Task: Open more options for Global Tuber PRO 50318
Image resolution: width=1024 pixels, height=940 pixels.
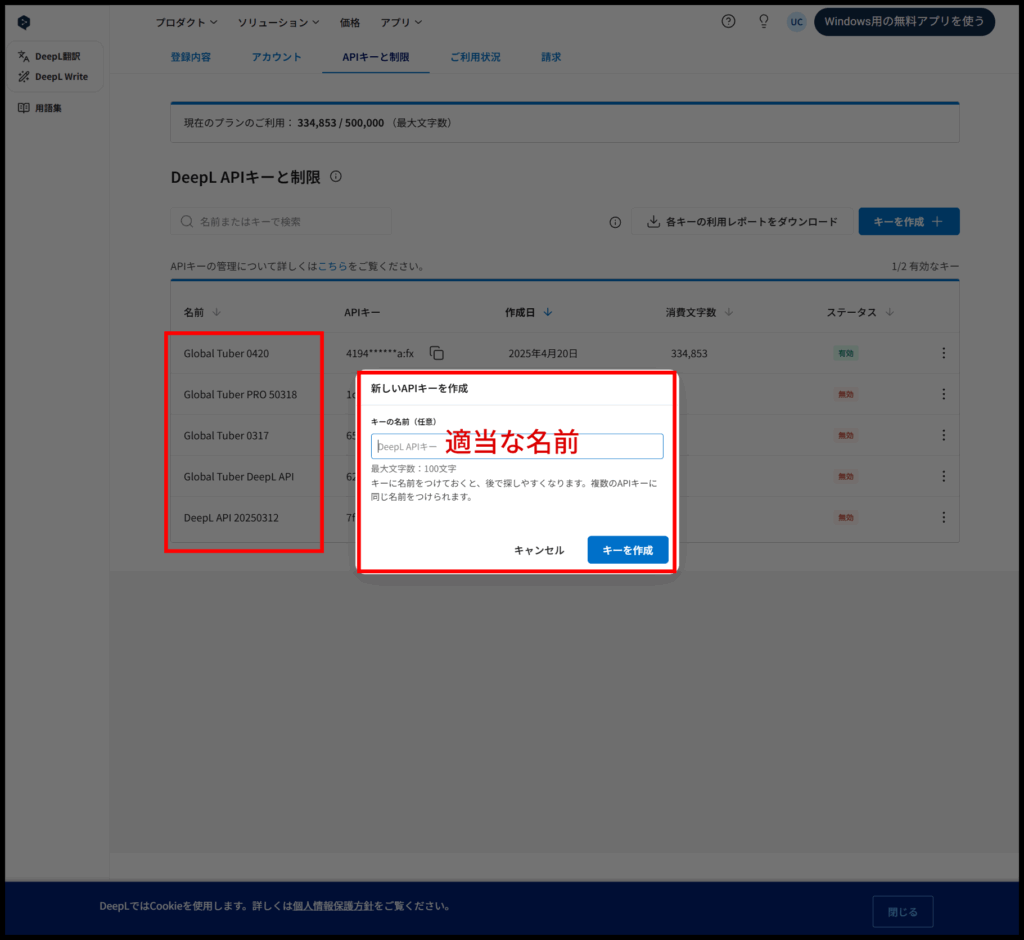Action: coord(944,394)
